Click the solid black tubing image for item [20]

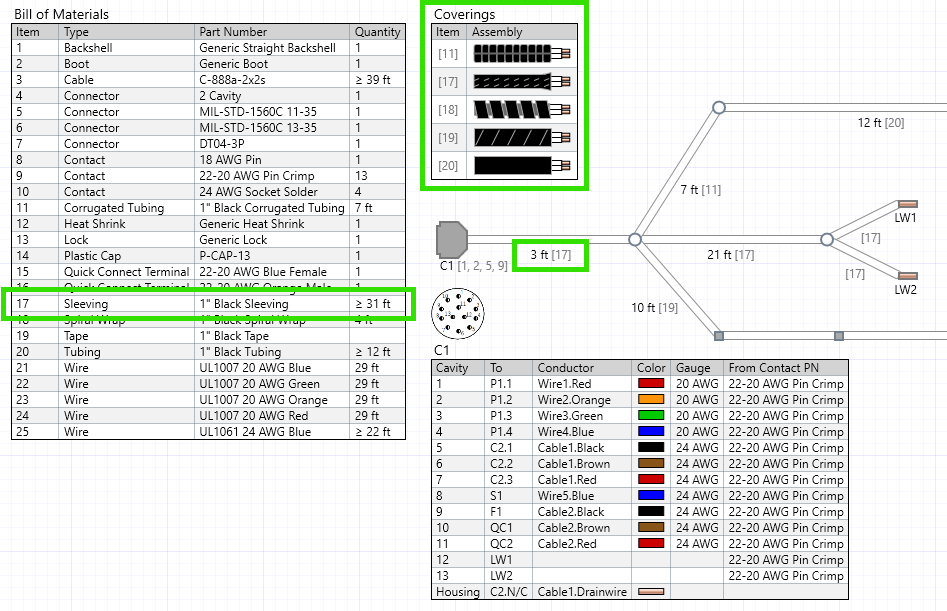(x=521, y=166)
